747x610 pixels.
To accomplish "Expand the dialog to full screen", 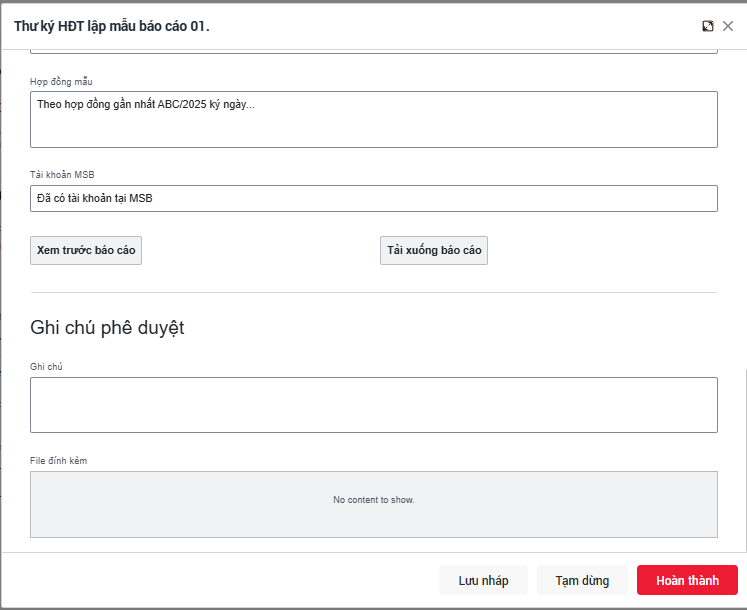I will point(708,26).
